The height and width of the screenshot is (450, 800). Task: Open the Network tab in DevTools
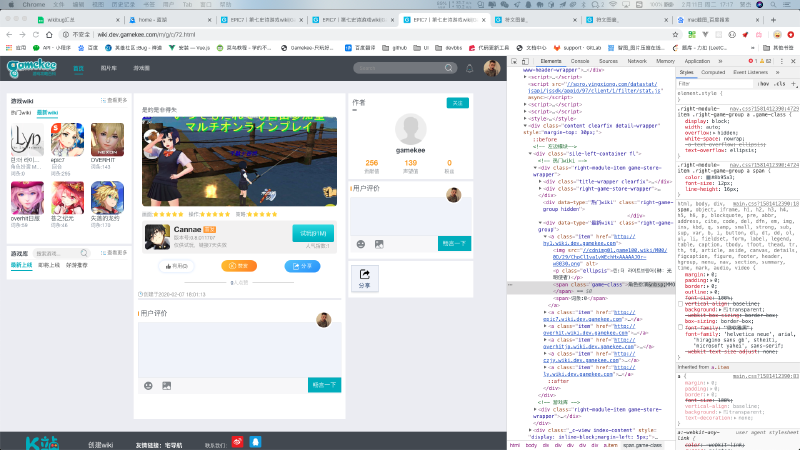click(x=637, y=61)
